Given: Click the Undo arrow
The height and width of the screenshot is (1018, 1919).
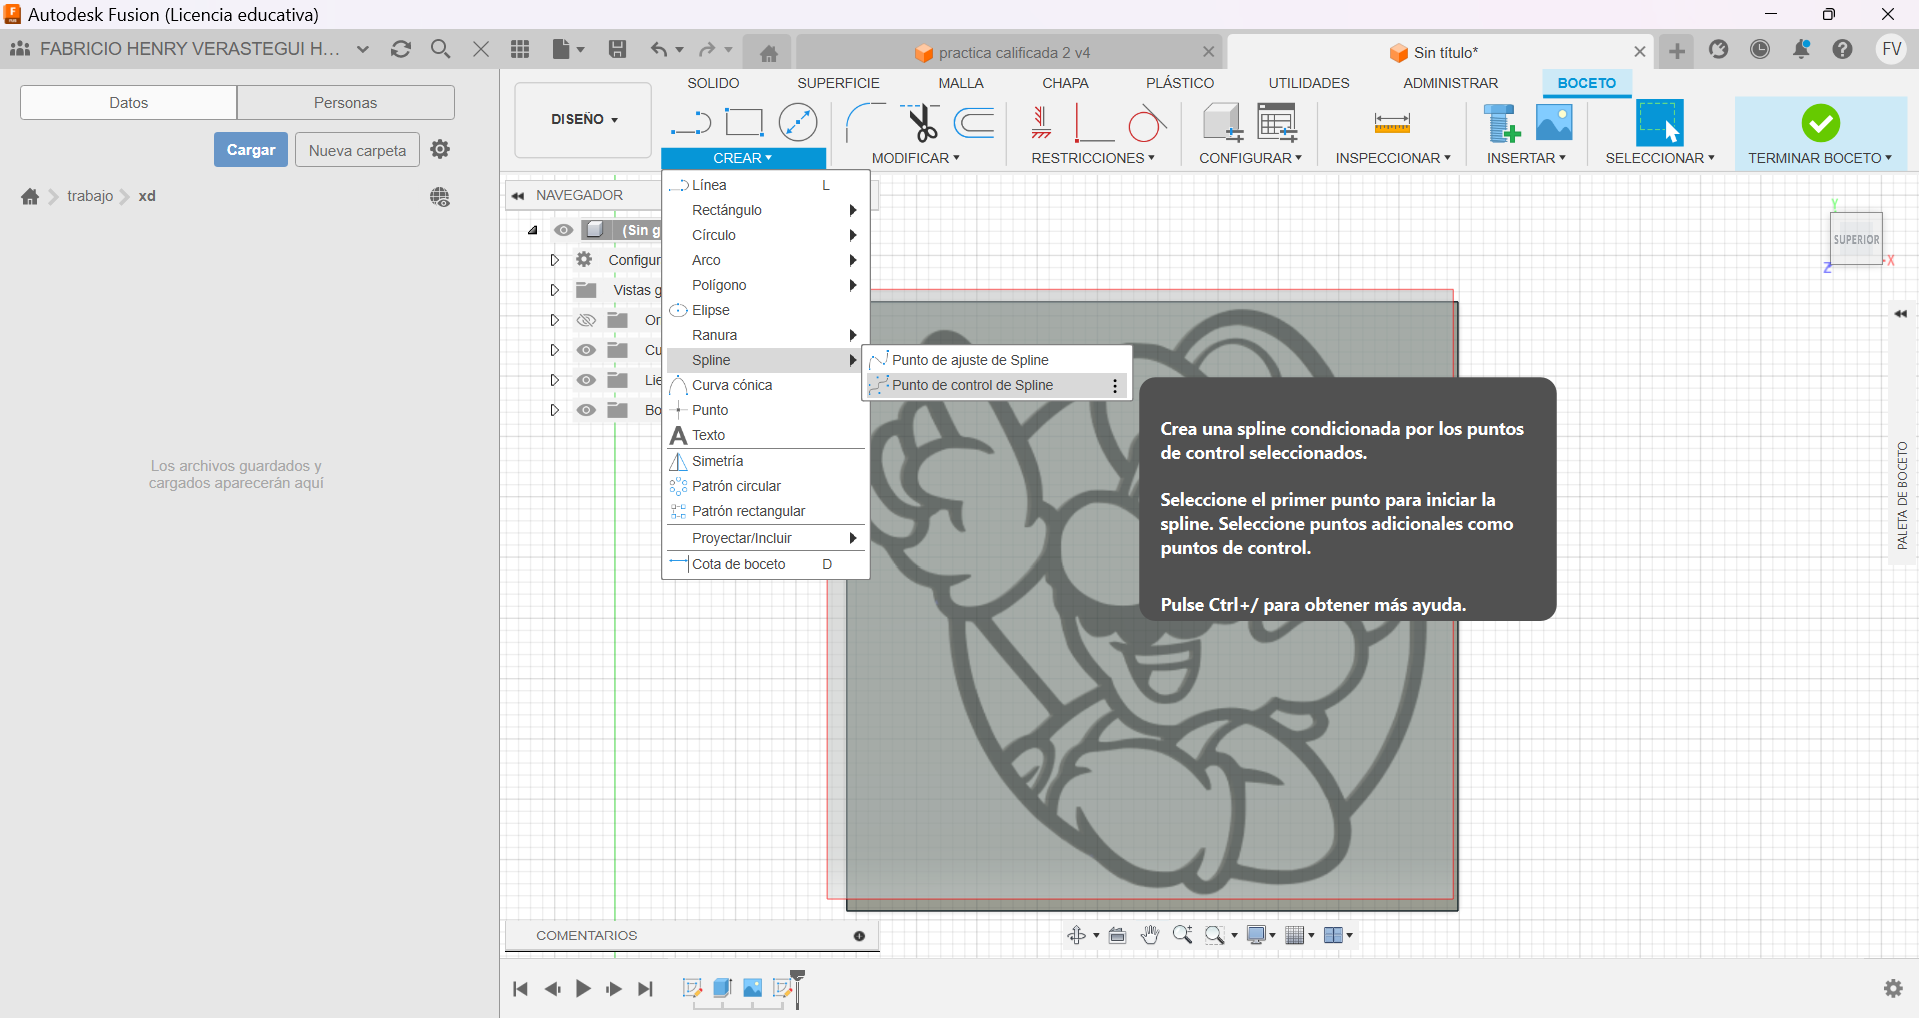Looking at the screenshot, I should click(658, 49).
